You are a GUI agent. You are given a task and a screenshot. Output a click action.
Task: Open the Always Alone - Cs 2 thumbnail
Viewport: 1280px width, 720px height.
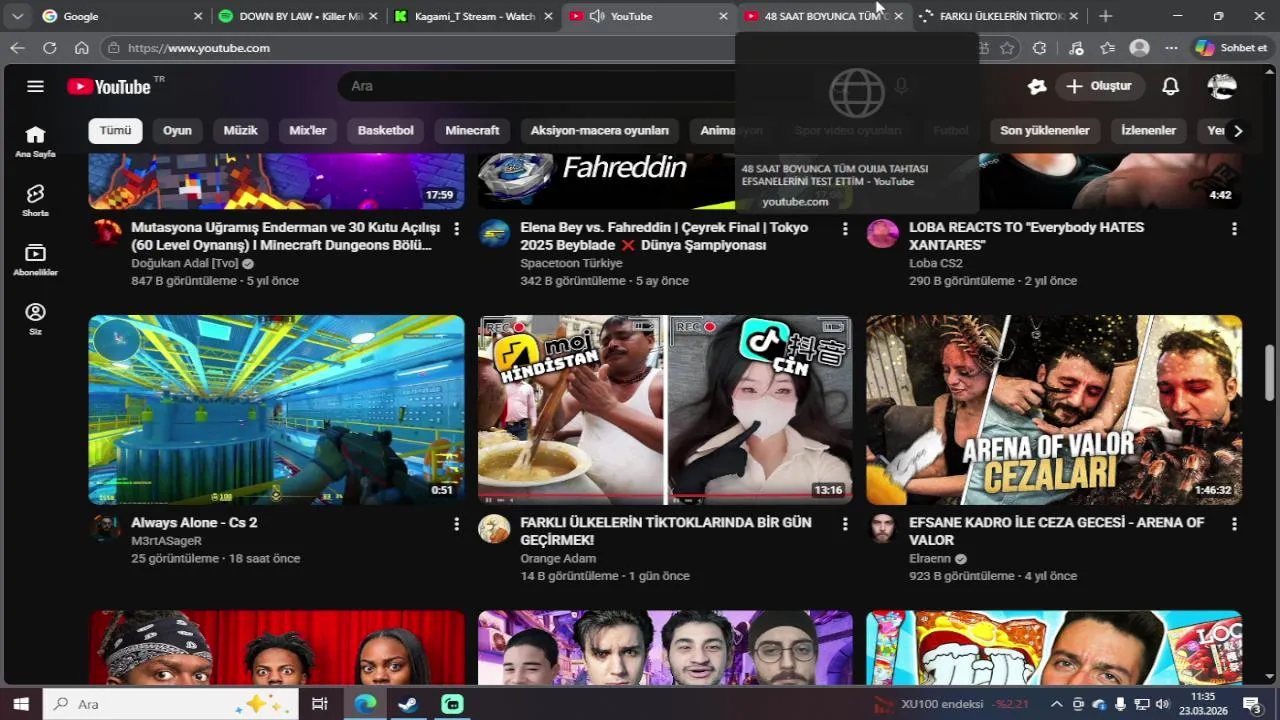(276, 410)
